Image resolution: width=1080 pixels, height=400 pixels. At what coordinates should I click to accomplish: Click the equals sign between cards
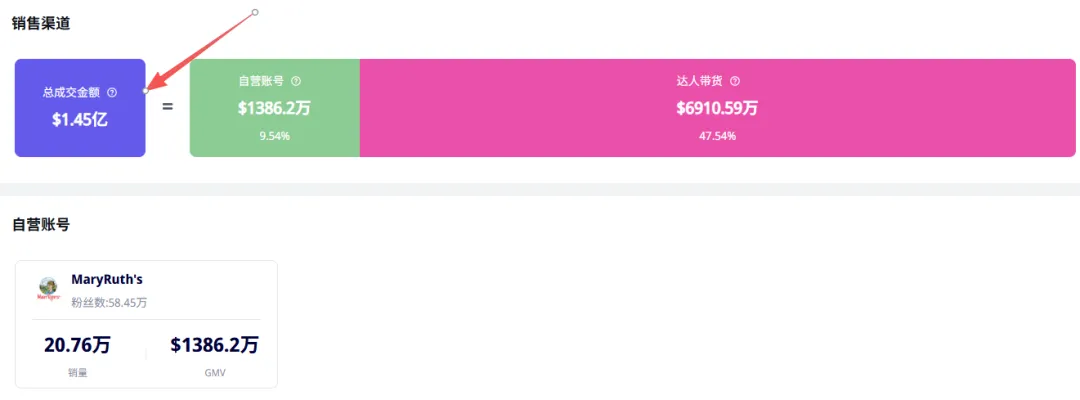pyautogui.click(x=167, y=105)
